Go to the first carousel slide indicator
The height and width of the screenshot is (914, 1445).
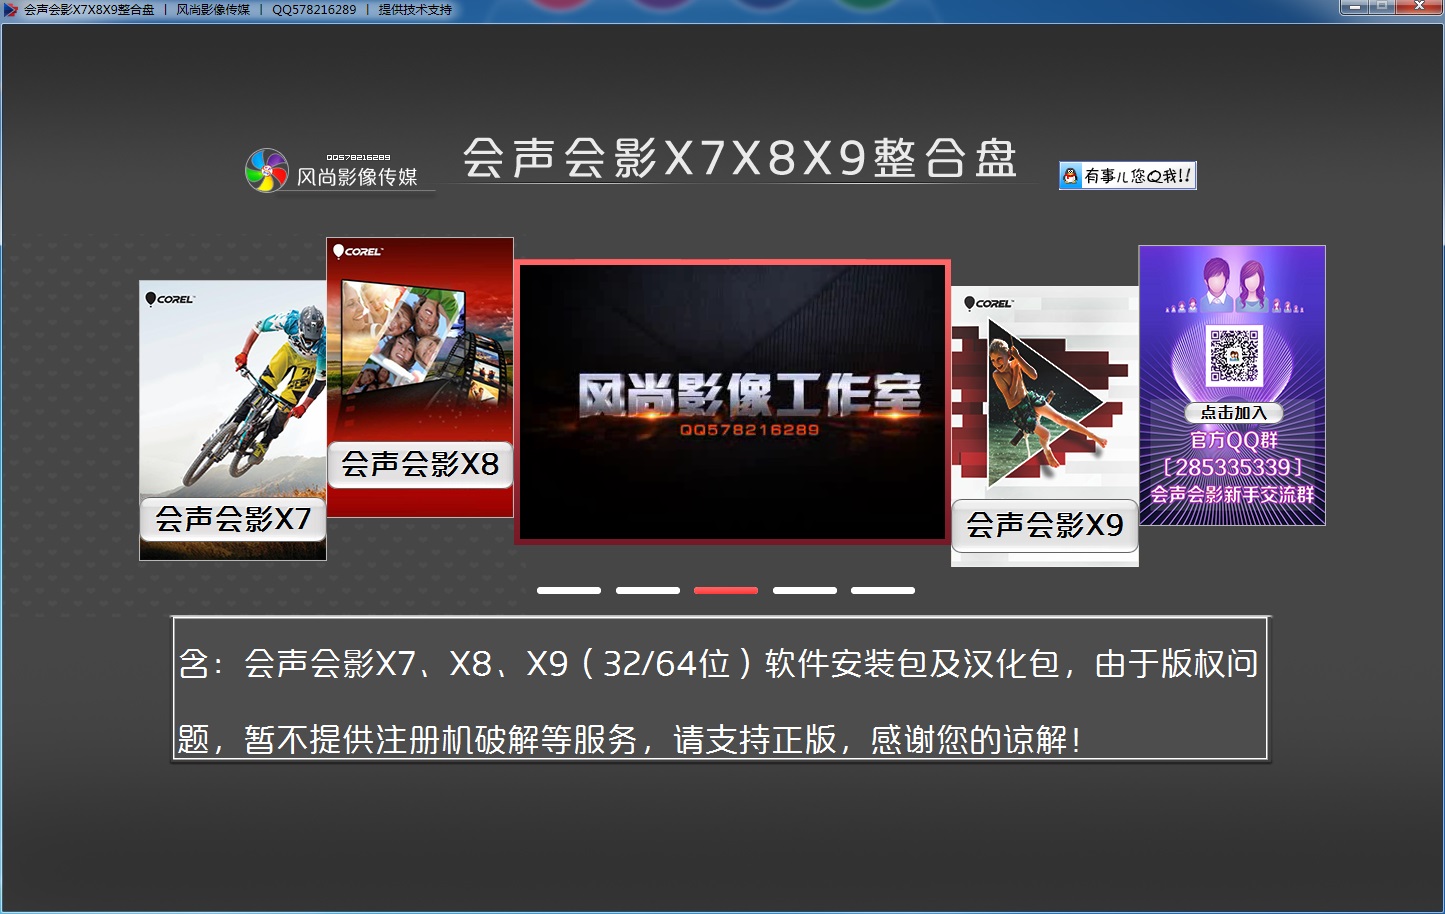569,591
